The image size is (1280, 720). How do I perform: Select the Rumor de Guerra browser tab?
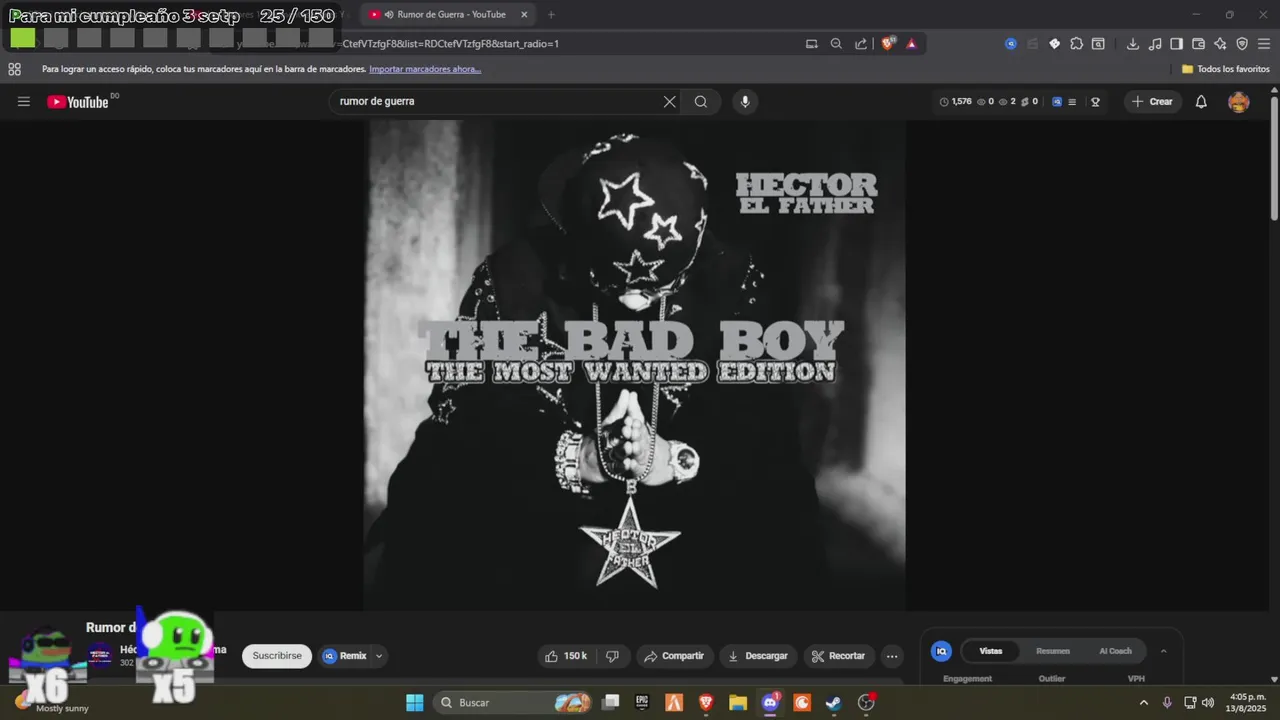448,15
